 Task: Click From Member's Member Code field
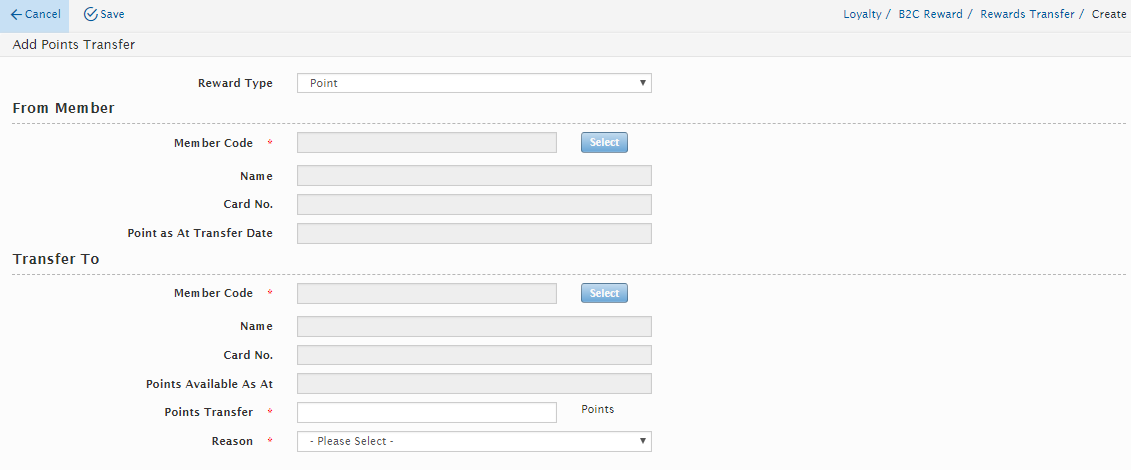pos(427,143)
